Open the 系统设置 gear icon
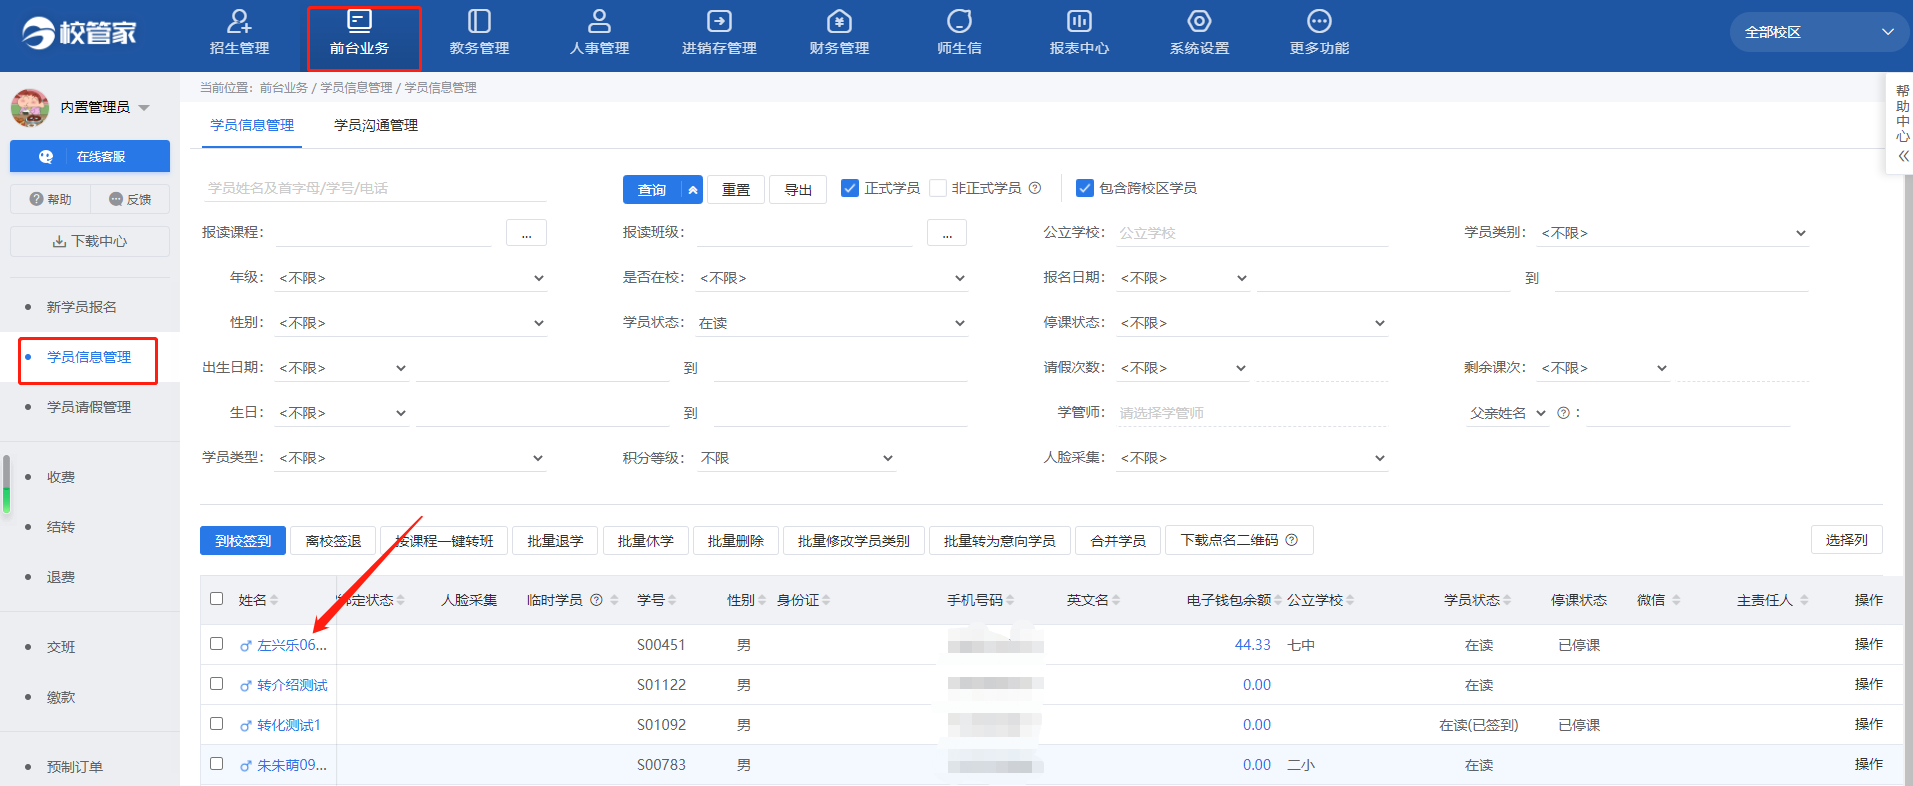The width and height of the screenshot is (1913, 786). pos(1199,21)
